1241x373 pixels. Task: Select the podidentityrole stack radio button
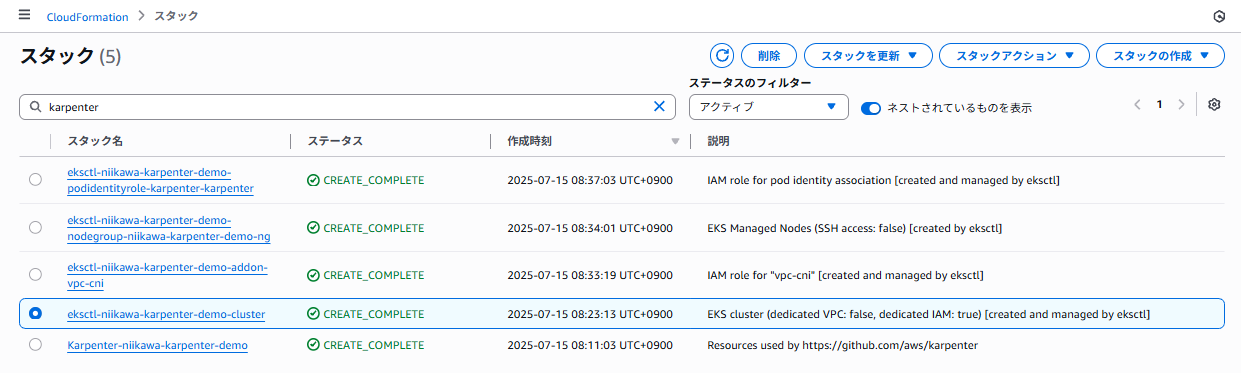pos(36,180)
